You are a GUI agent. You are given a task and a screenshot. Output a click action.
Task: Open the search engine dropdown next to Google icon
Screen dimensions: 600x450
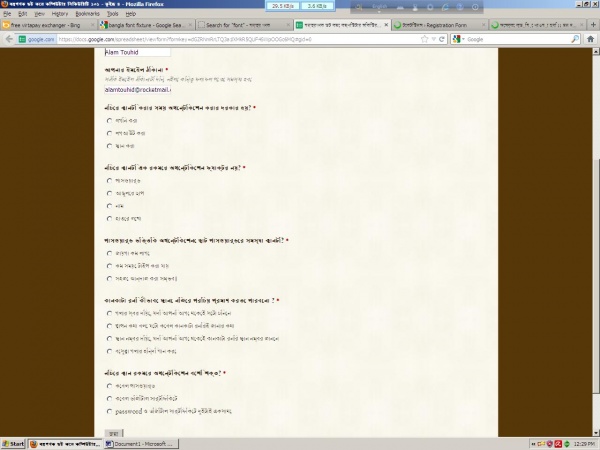463,39
